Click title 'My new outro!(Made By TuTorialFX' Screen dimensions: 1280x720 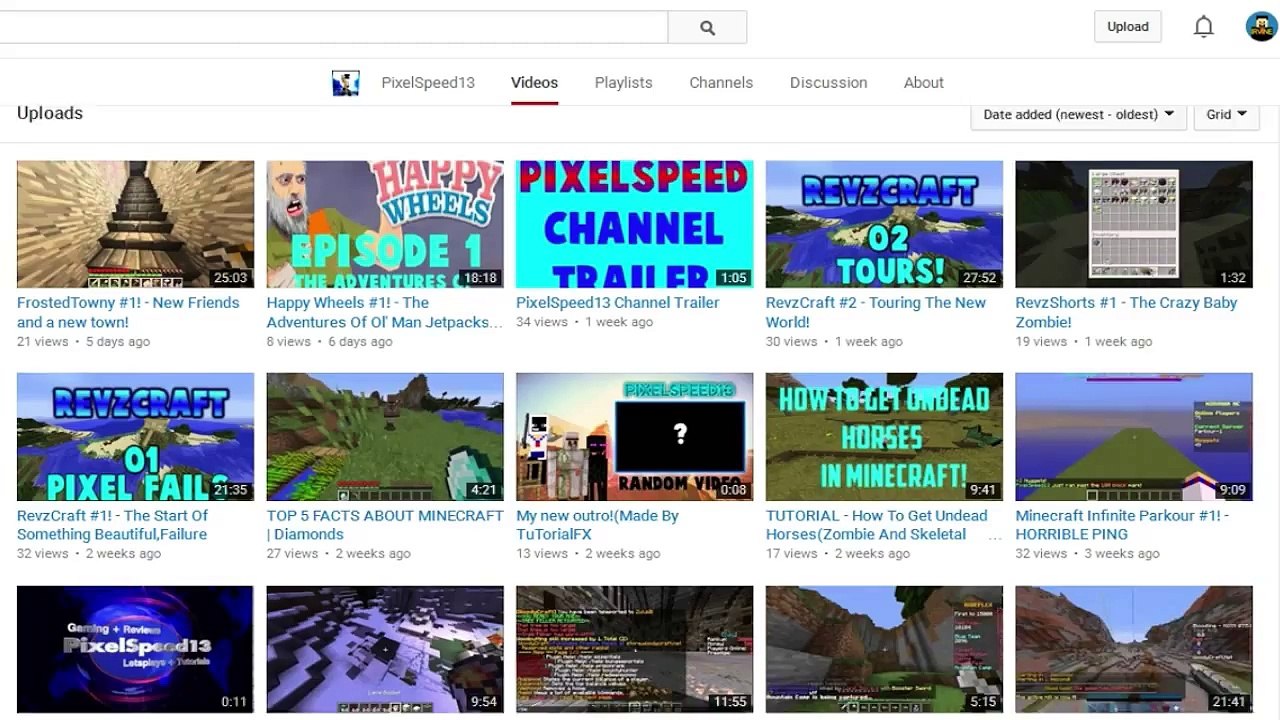point(597,525)
